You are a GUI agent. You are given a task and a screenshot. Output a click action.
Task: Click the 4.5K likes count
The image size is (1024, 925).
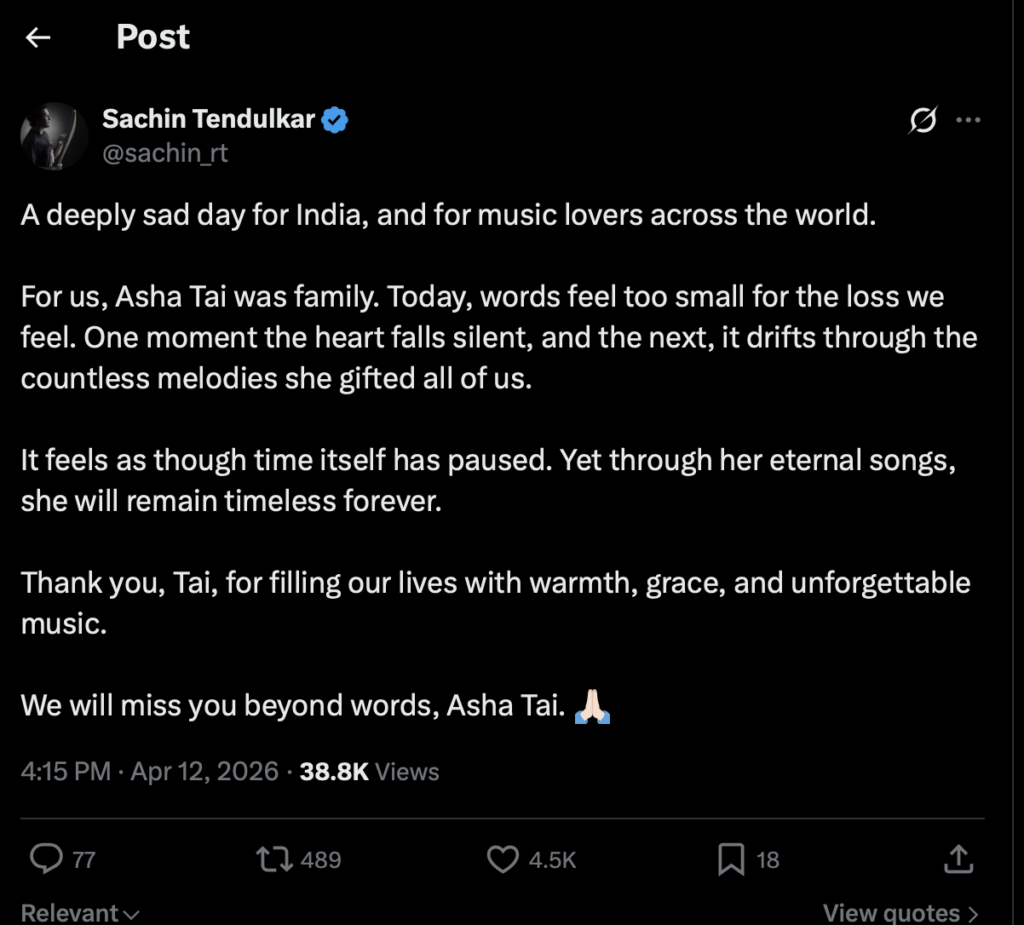coord(552,859)
